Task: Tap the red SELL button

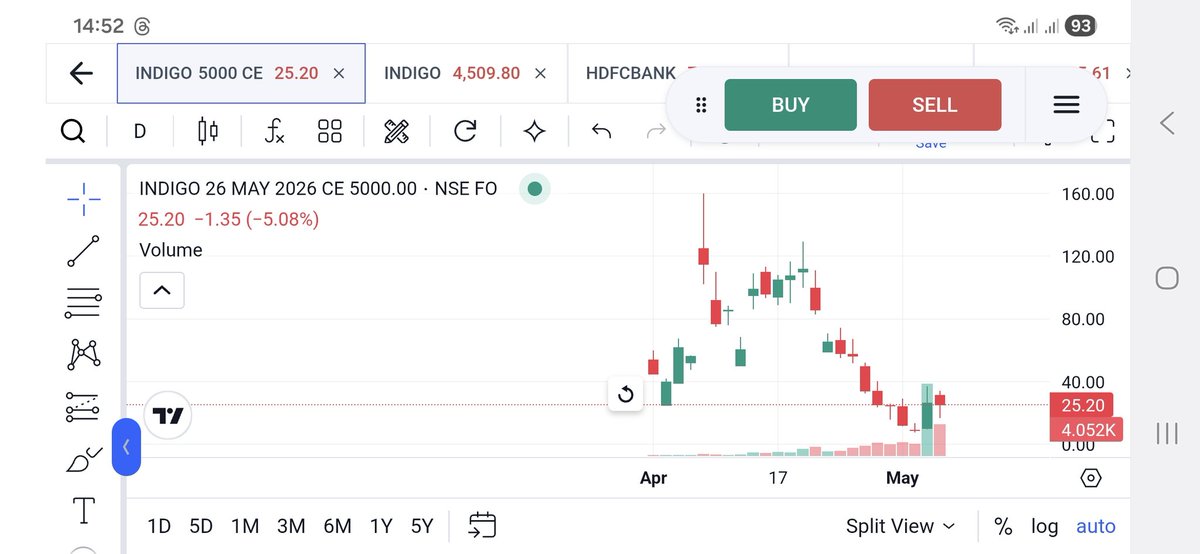Action: point(935,105)
